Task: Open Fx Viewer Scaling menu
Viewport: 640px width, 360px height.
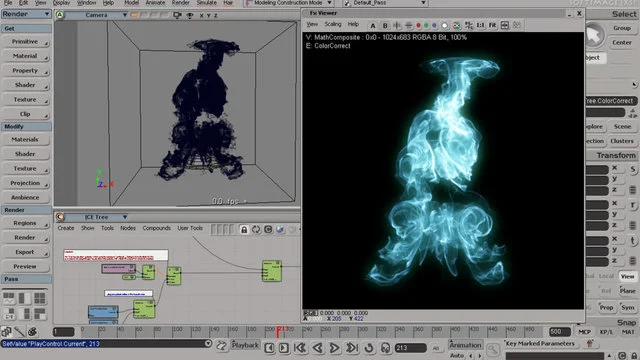Action: tap(333, 24)
